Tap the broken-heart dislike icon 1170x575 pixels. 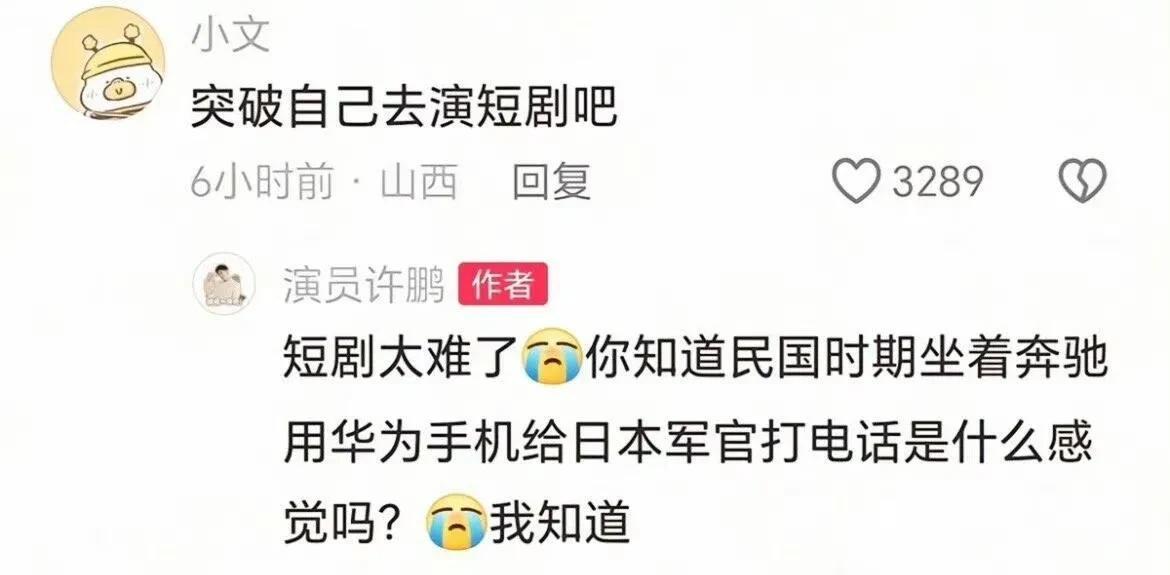(x=1083, y=181)
